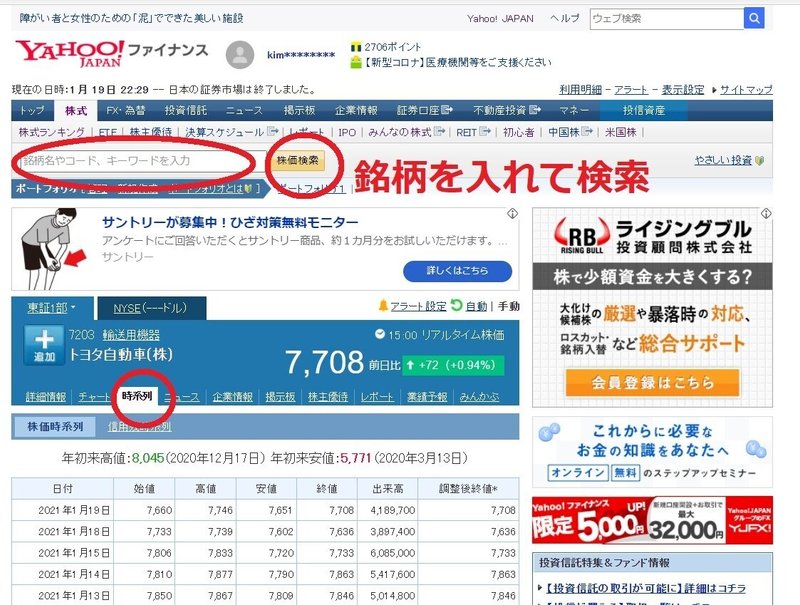Focus the ウェブ検索 search field
This screenshot has height=605, width=800.
click(666, 19)
